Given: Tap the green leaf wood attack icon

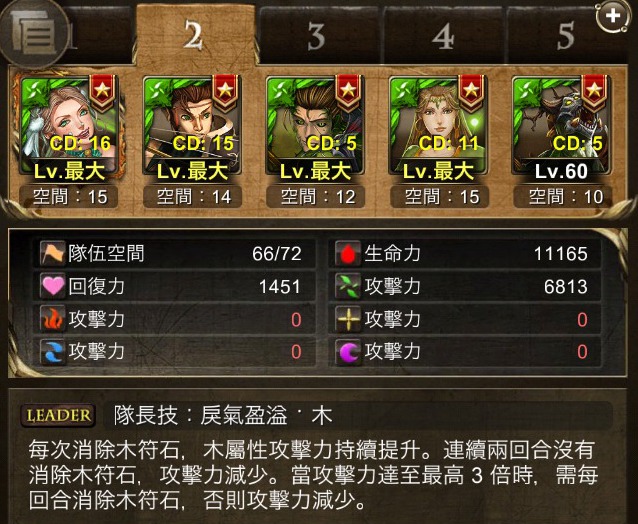Looking at the screenshot, I should (348, 286).
